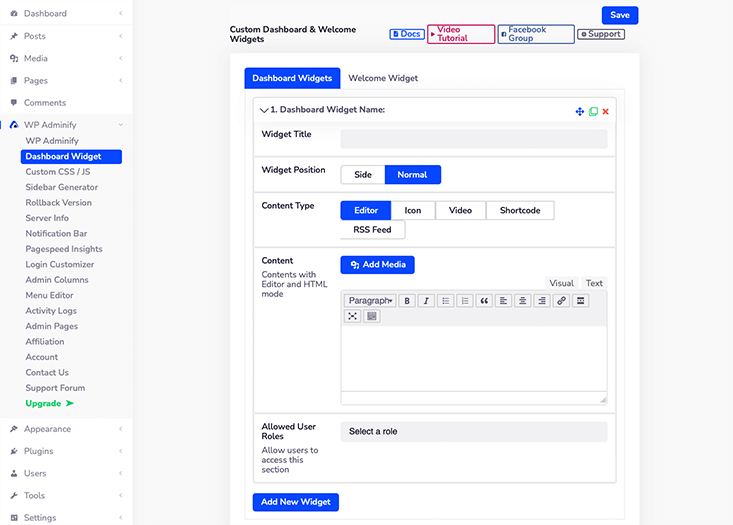Click the Add New Widget button
The image size is (733, 525).
point(295,502)
